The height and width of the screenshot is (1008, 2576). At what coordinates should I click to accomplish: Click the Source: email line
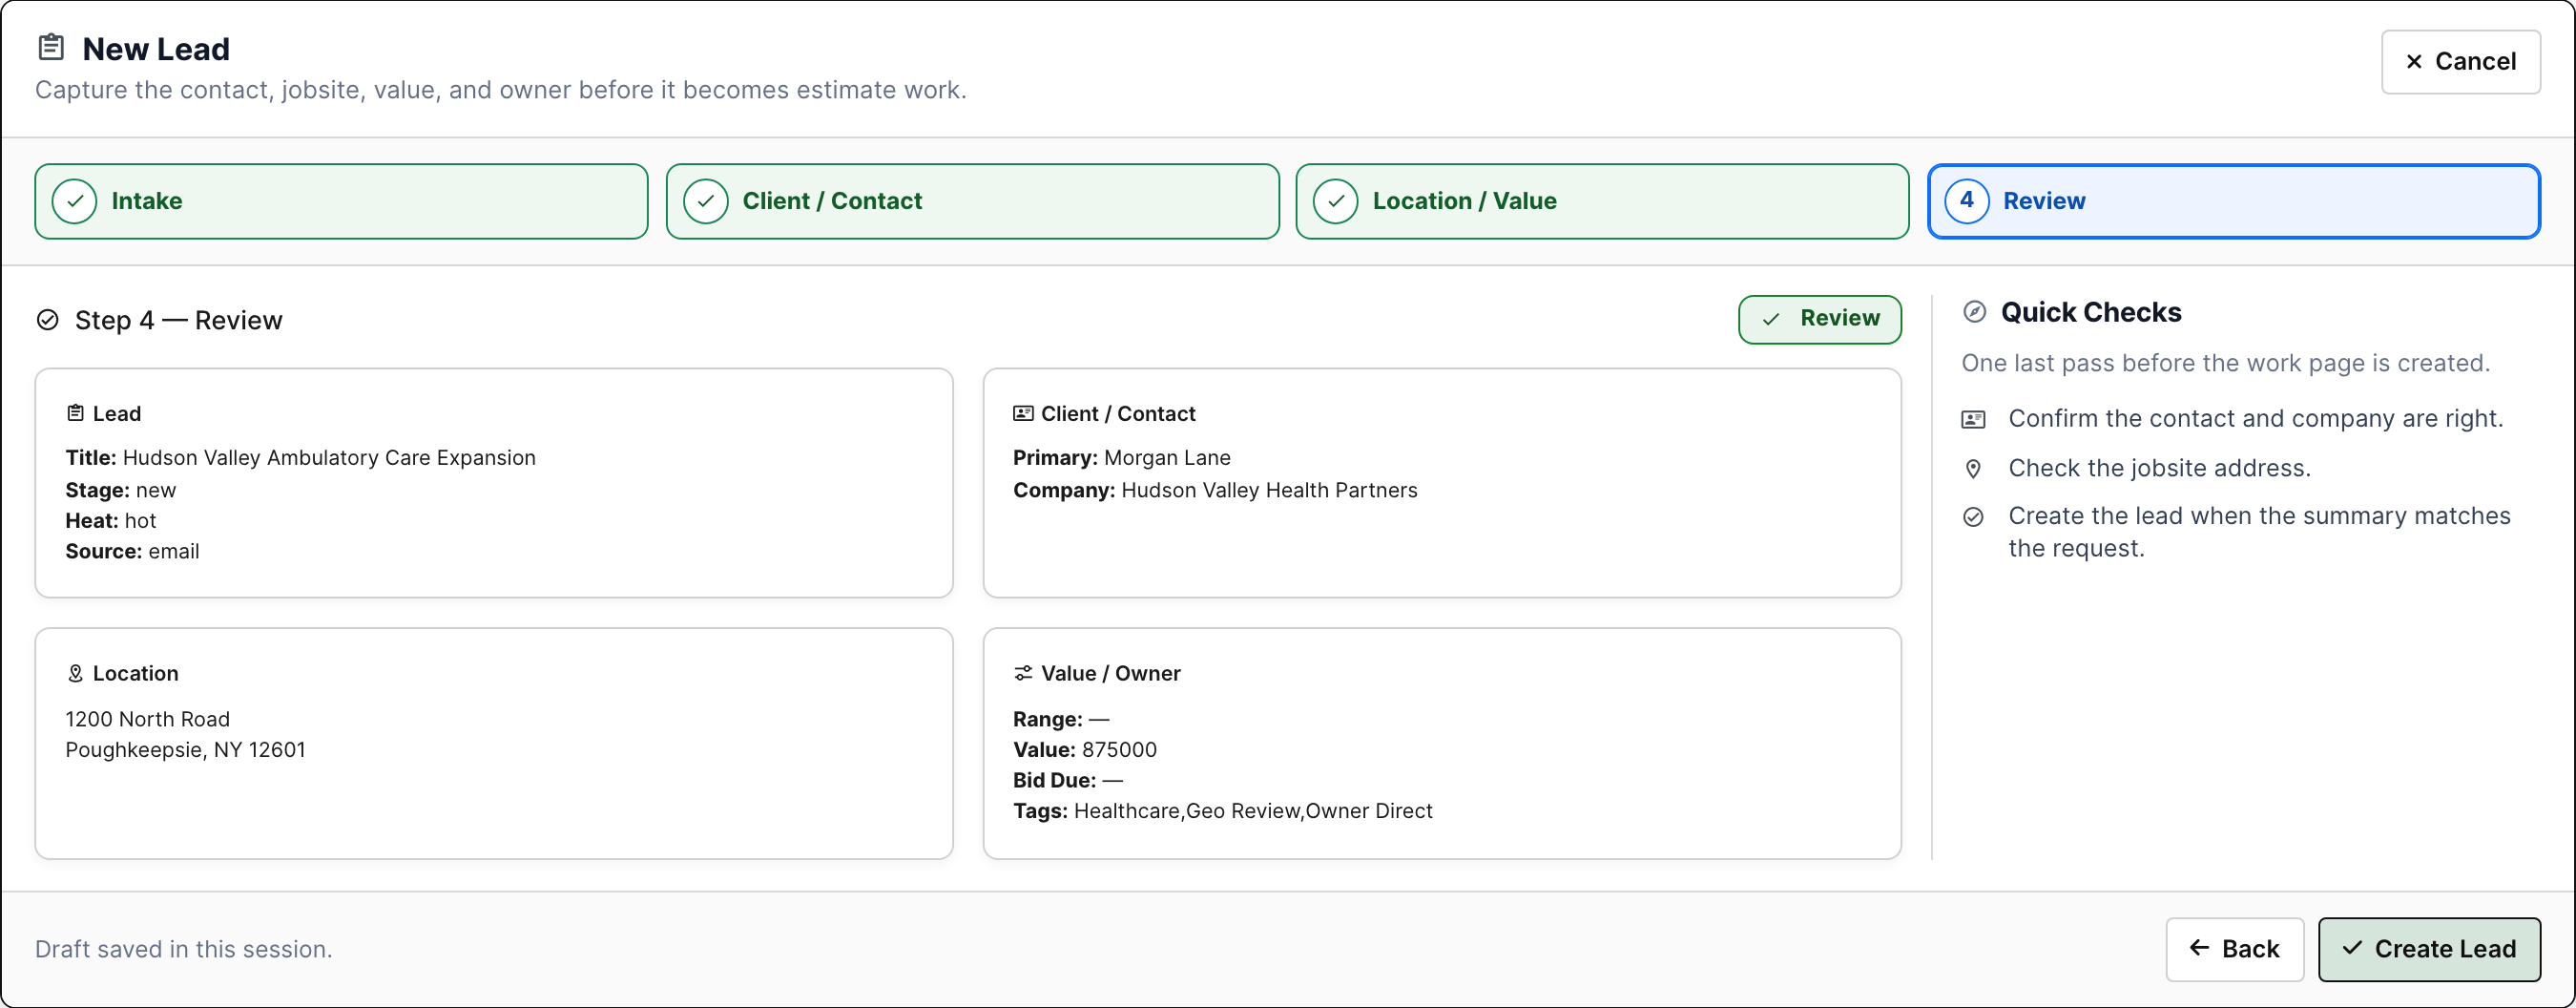coord(132,551)
